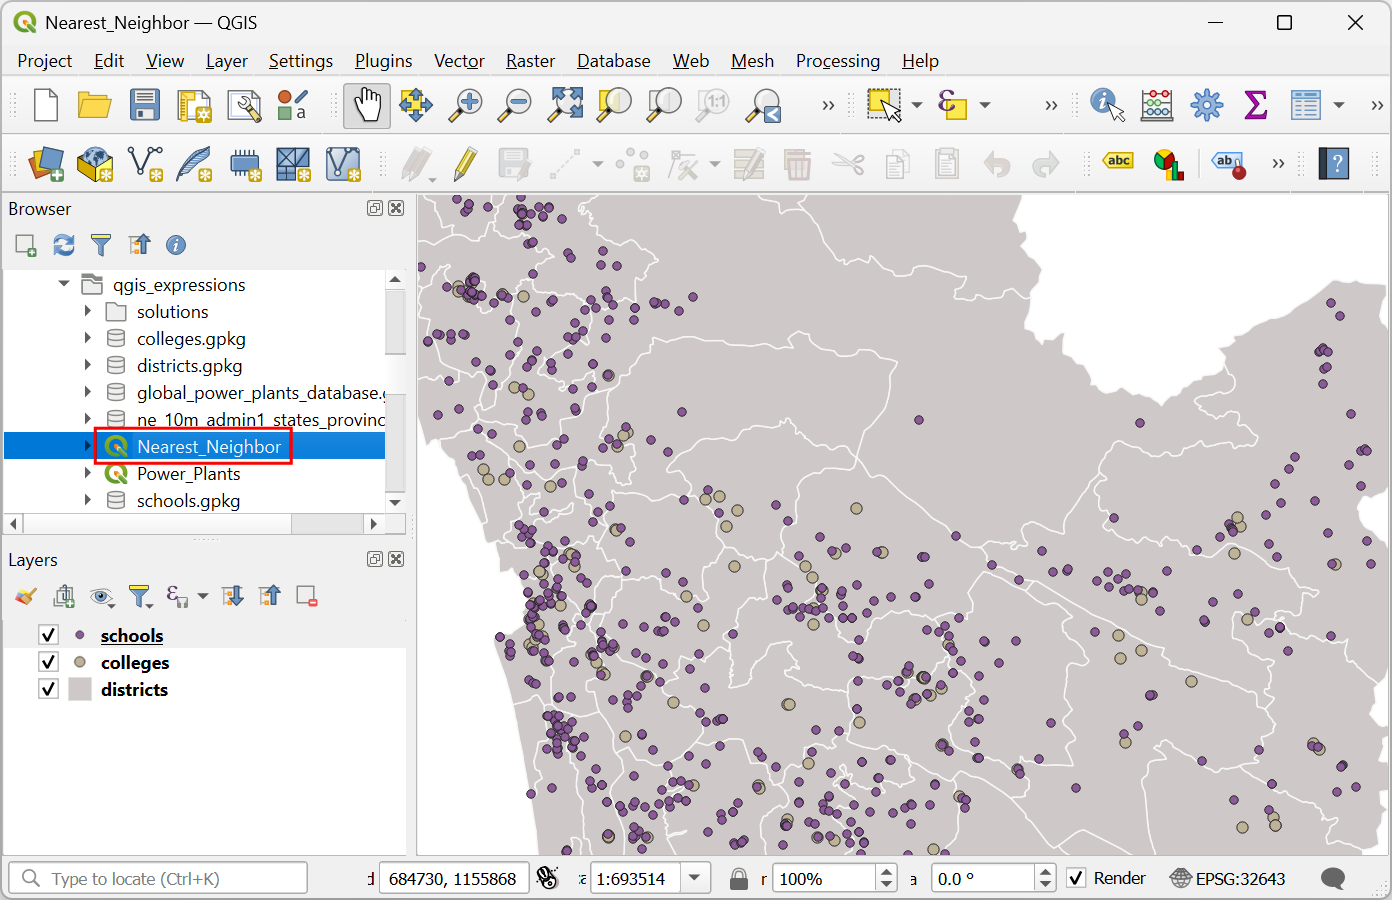This screenshot has width=1392, height=900.
Task: Open the Help question mark icon
Action: [x=1335, y=163]
